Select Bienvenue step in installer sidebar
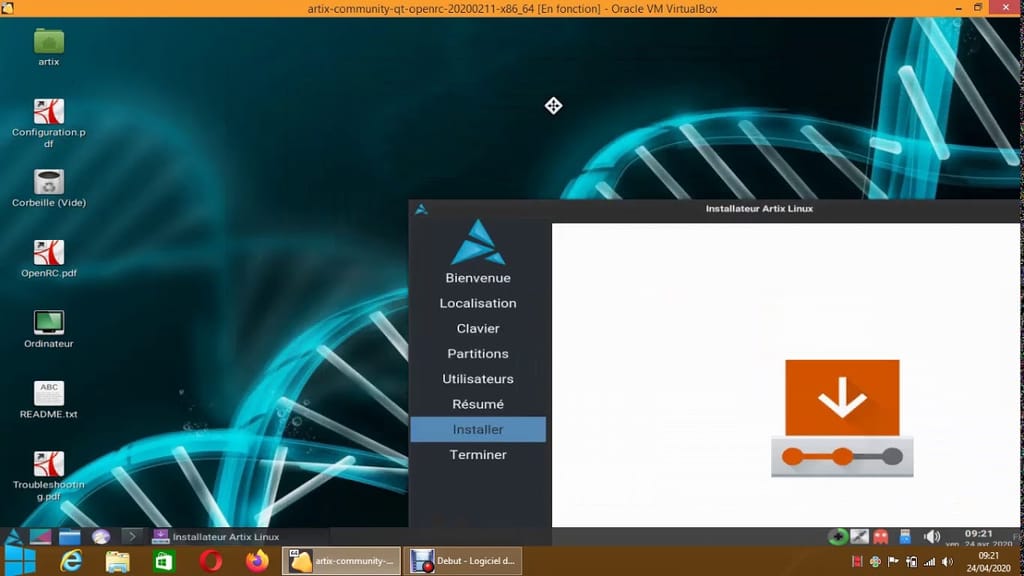This screenshot has width=1024, height=576. coord(478,278)
